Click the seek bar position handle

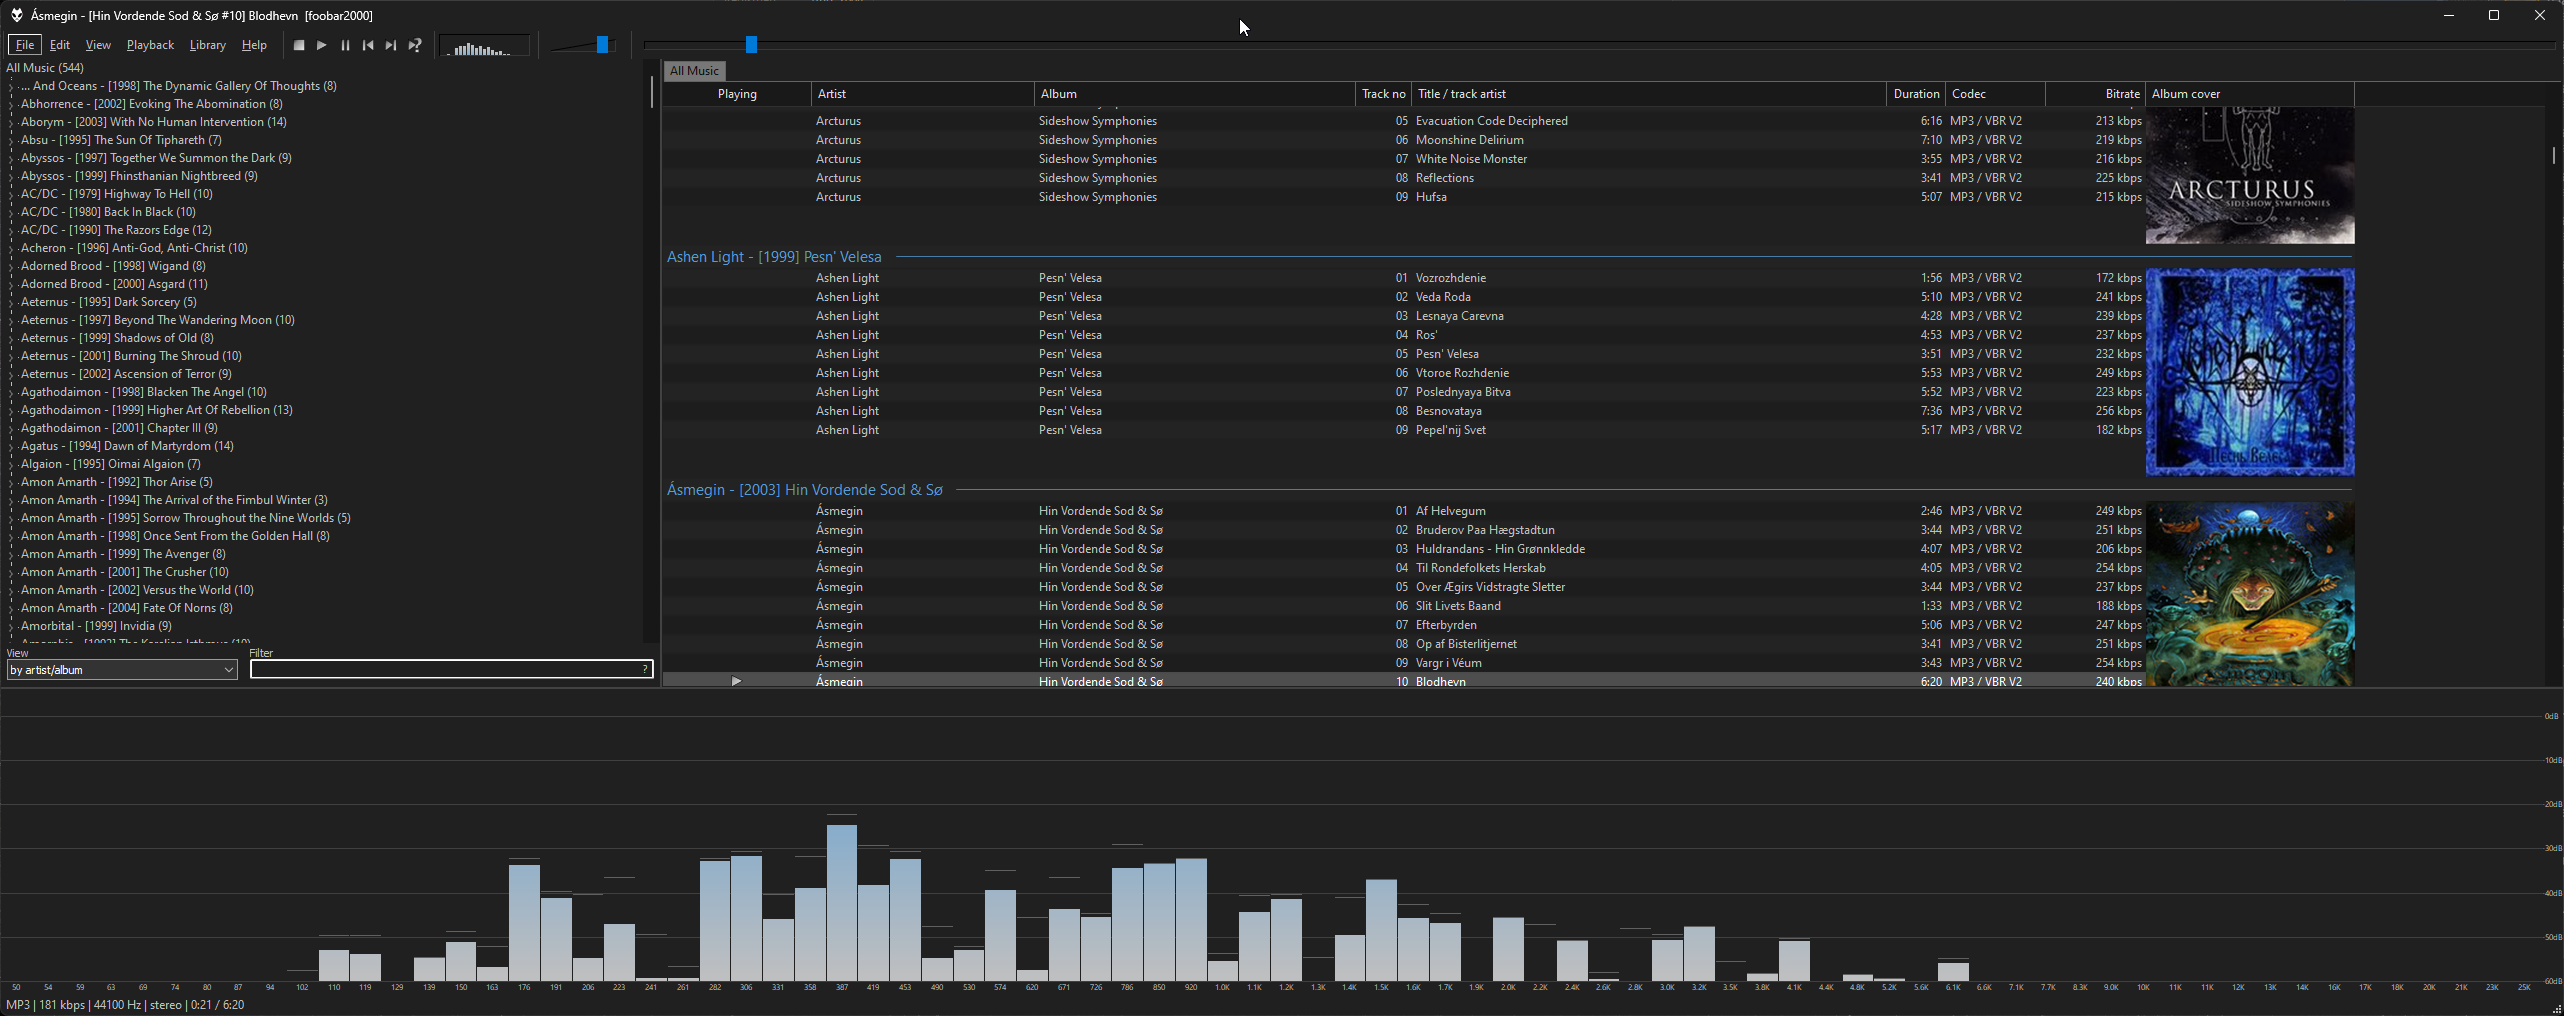coord(751,44)
